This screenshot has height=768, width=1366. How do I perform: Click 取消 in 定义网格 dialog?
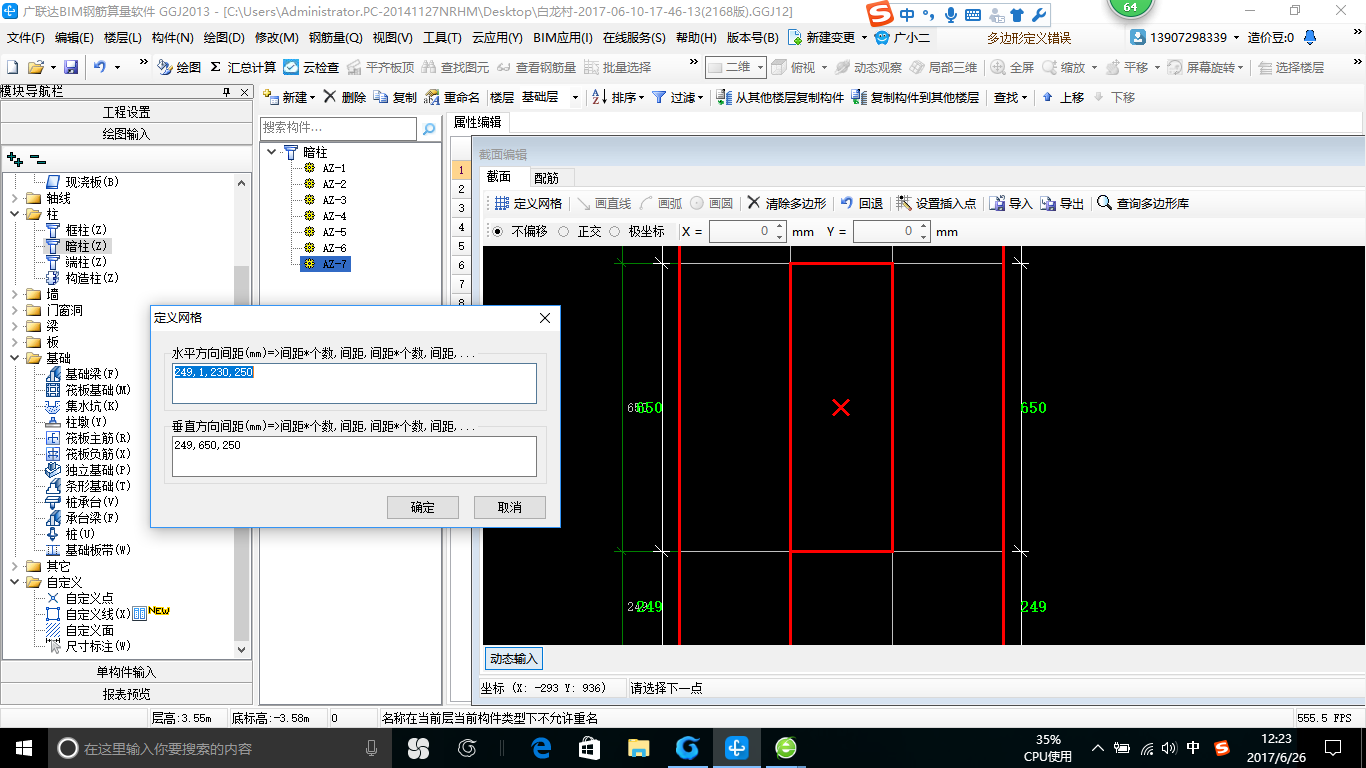pyautogui.click(x=510, y=507)
